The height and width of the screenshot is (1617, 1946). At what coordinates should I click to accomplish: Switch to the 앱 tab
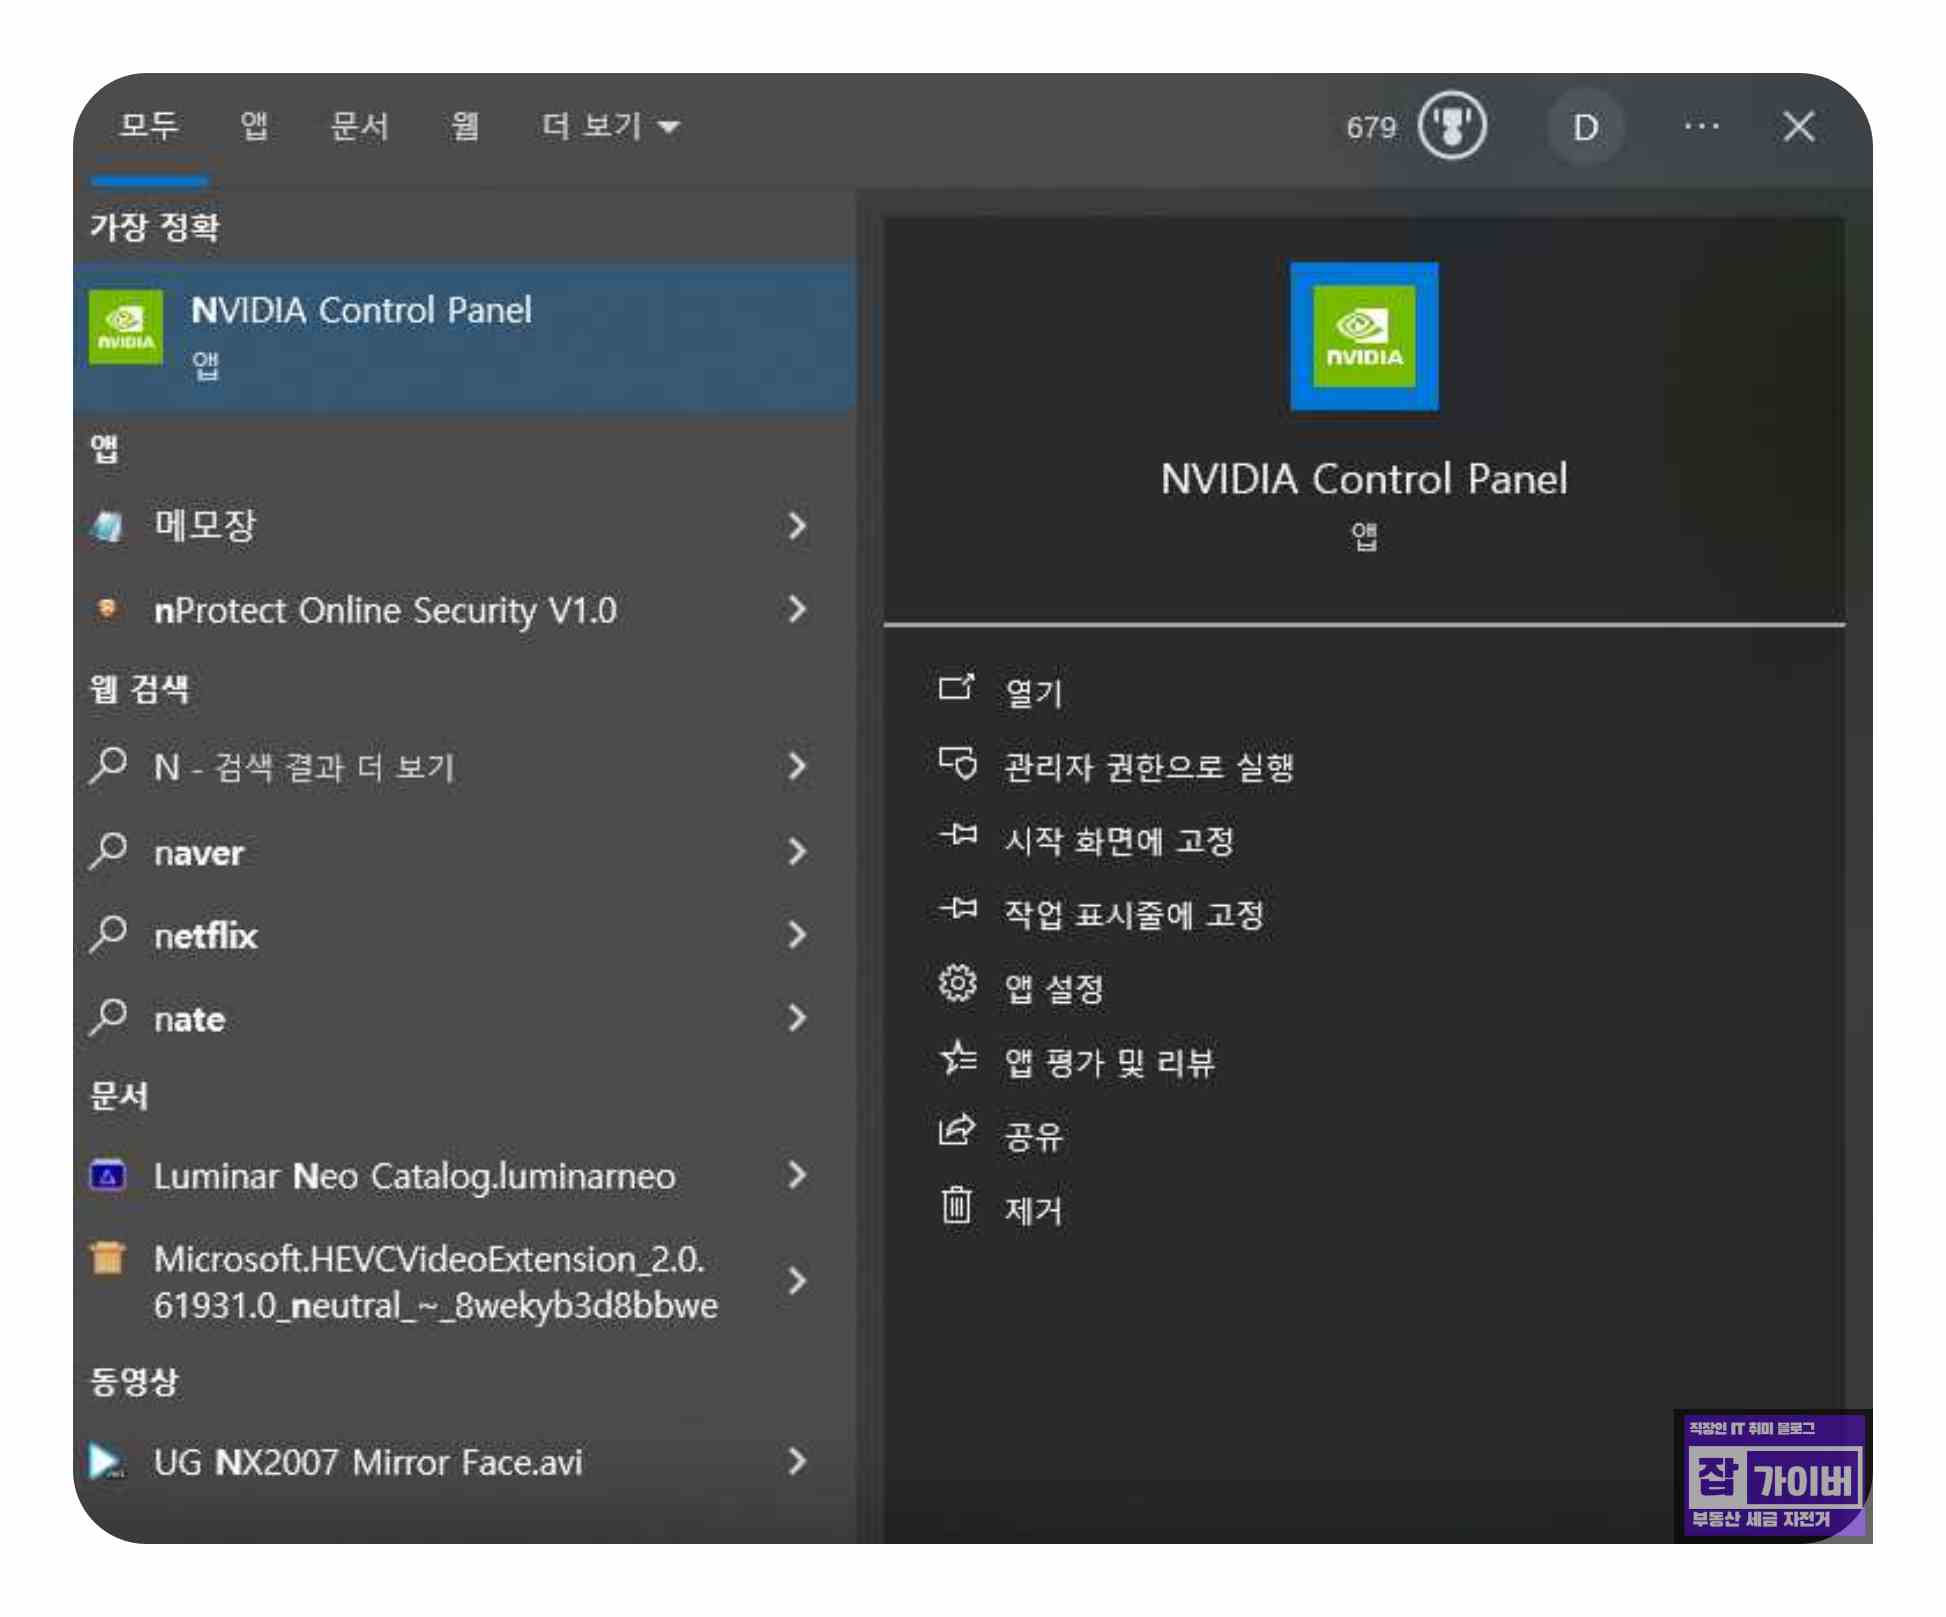point(254,127)
